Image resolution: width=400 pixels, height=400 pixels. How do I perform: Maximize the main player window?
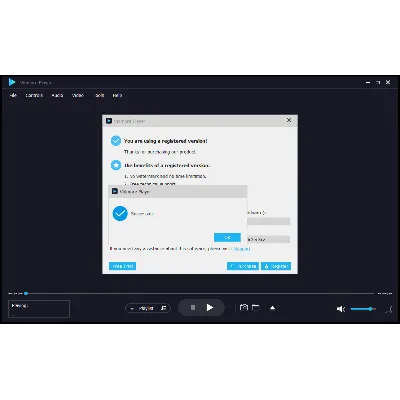coord(378,82)
